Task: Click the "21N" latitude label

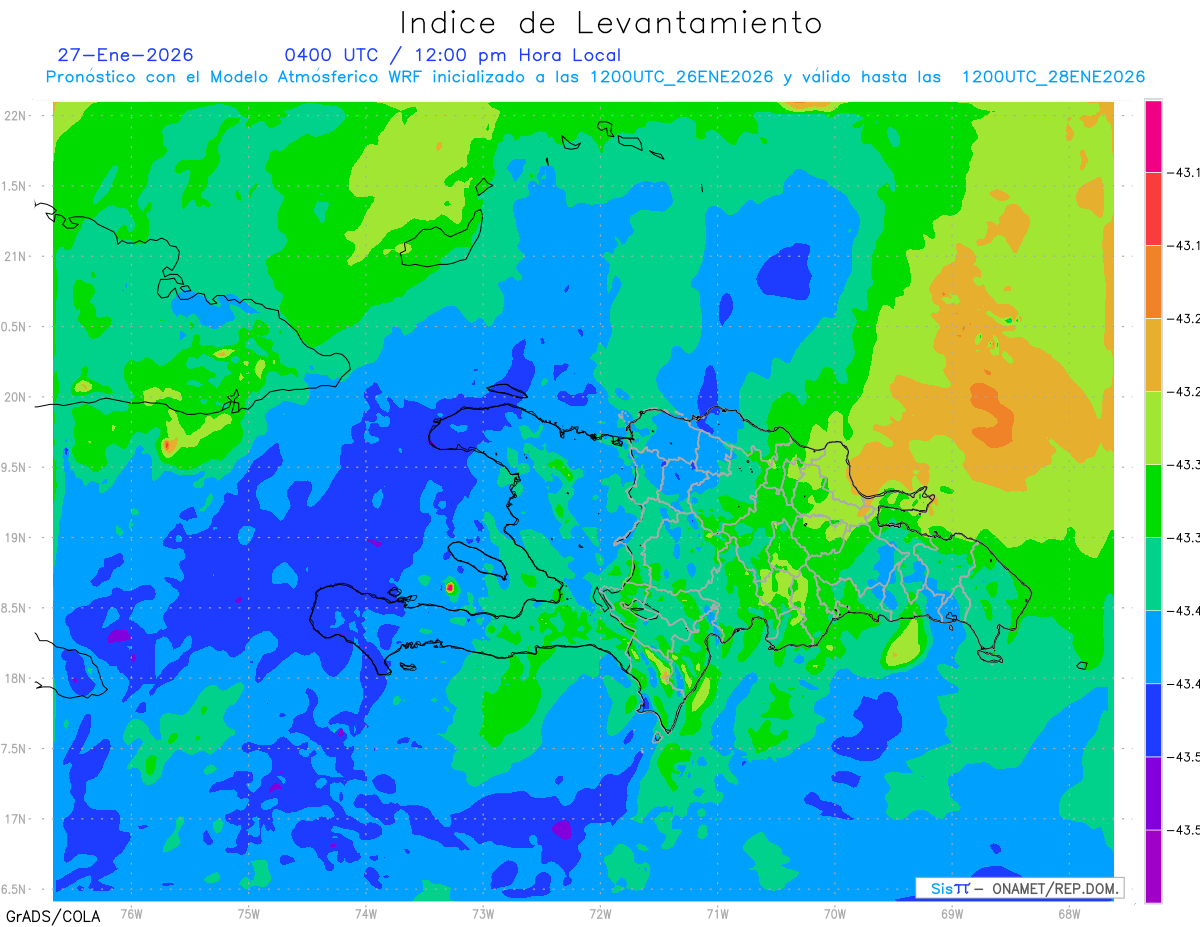Action: pyautogui.click(x=17, y=256)
